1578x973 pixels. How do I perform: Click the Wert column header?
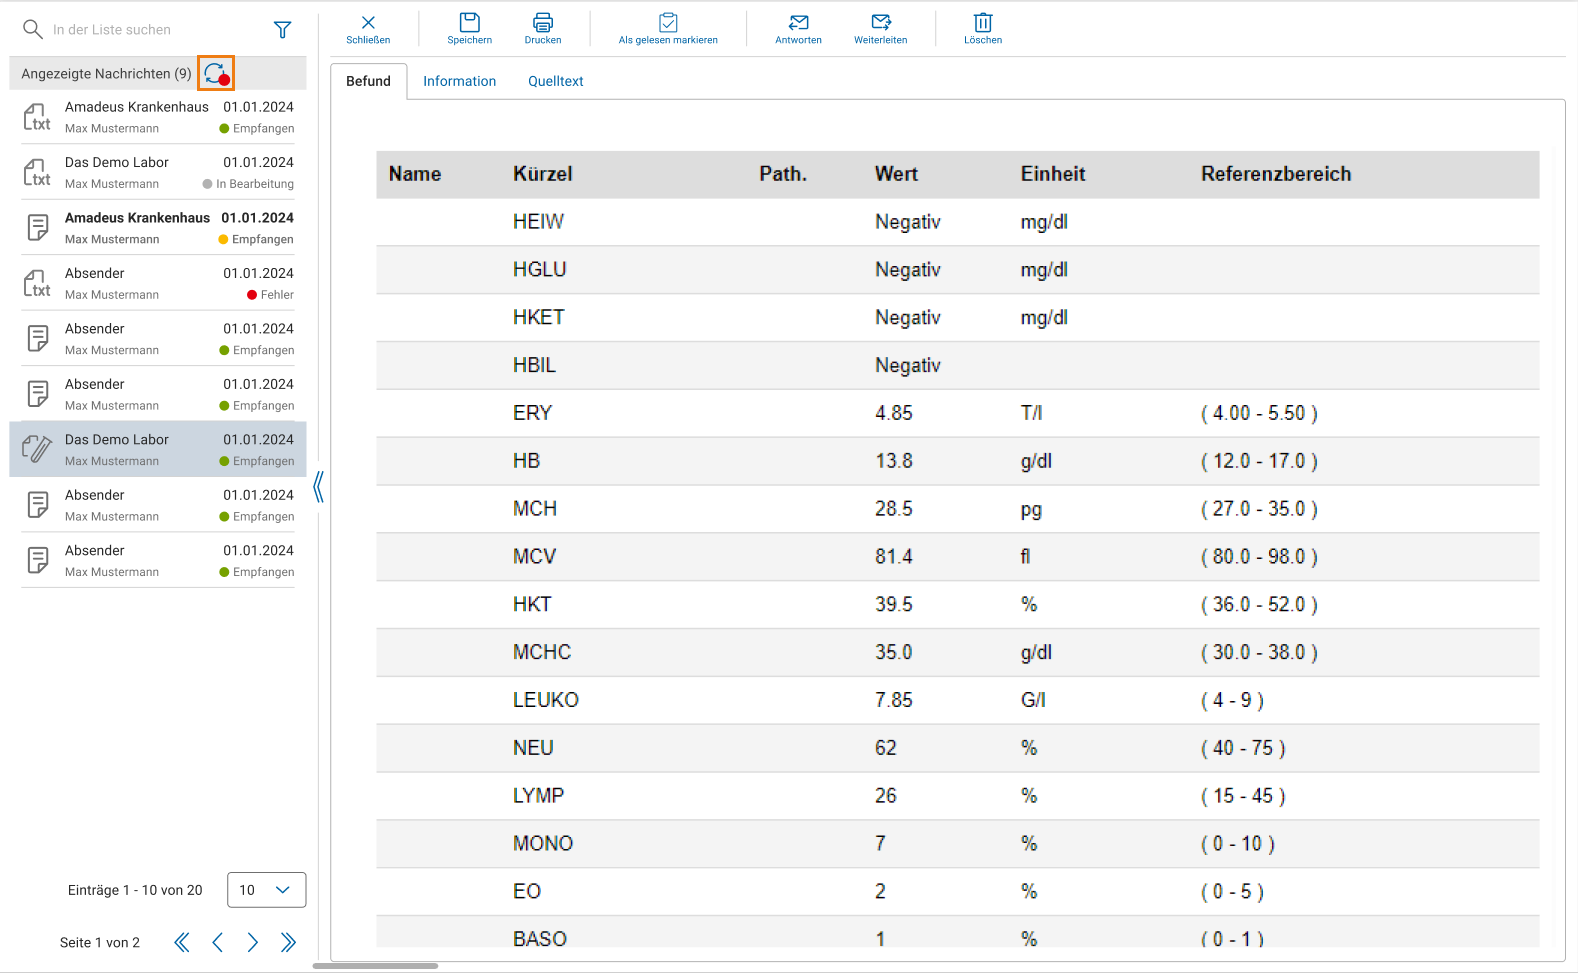pyautogui.click(x=896, y=174)
